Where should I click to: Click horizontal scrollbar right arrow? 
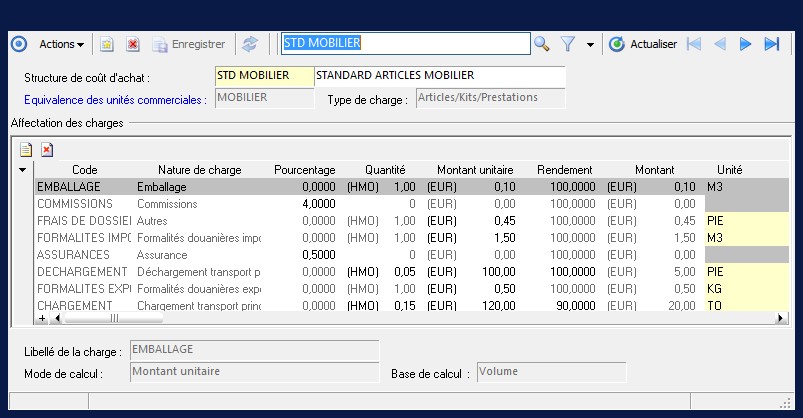coord(780,318)
